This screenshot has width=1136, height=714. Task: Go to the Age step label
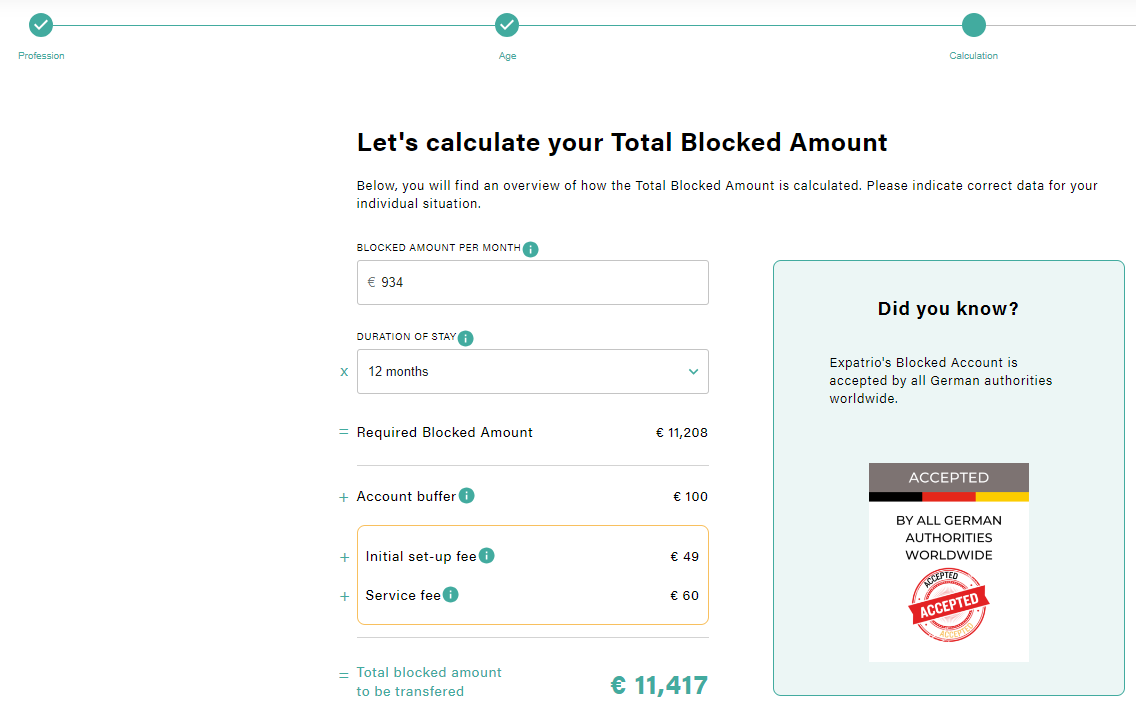coord(507,56)
